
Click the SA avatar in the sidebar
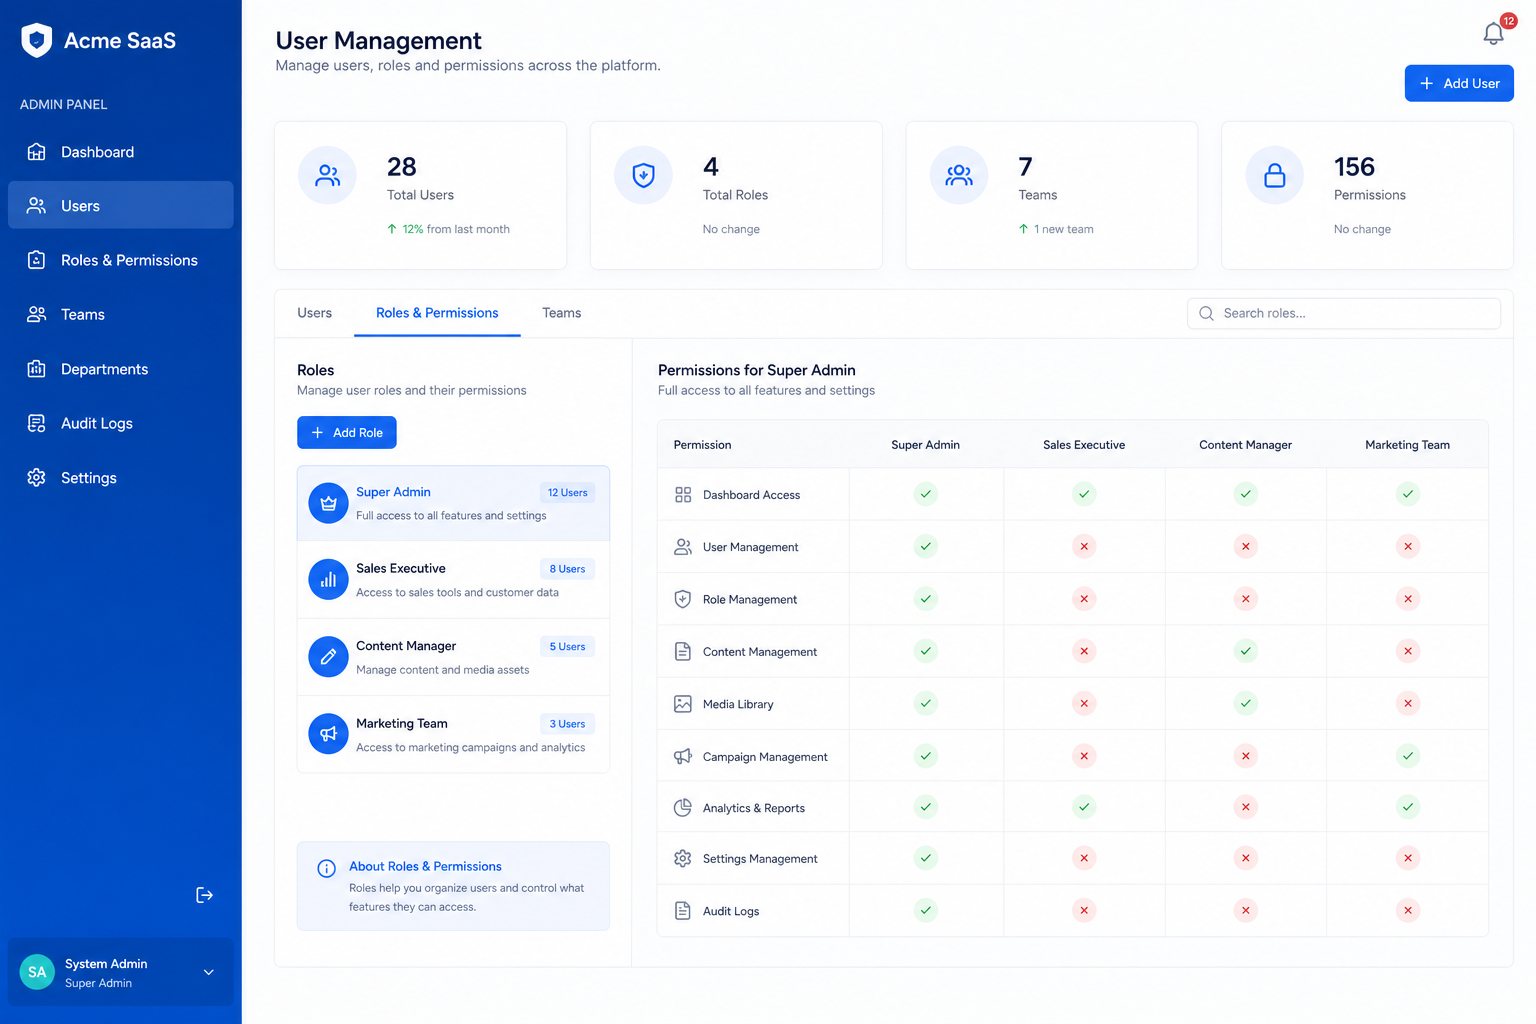pyautogui.click(x=37, y=972)
